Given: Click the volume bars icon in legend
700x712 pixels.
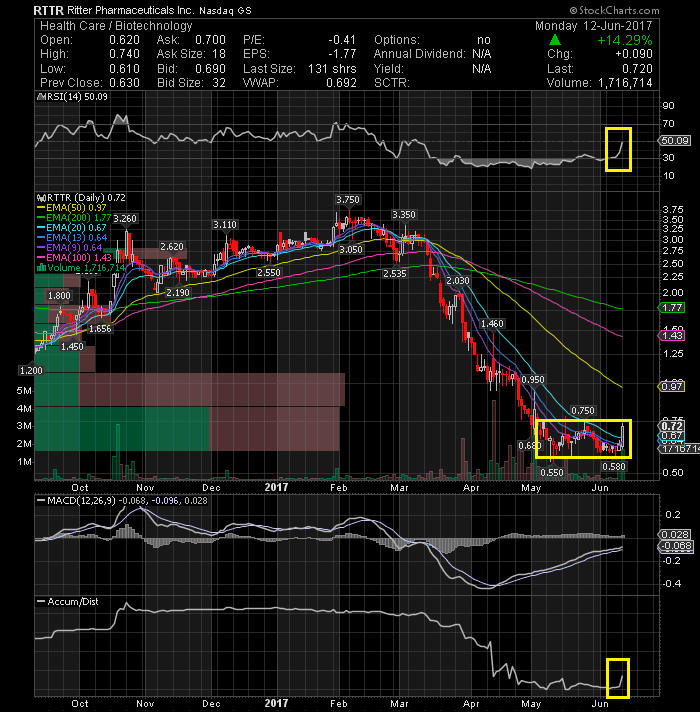Looking at the screenshot, I should [41, 267].
